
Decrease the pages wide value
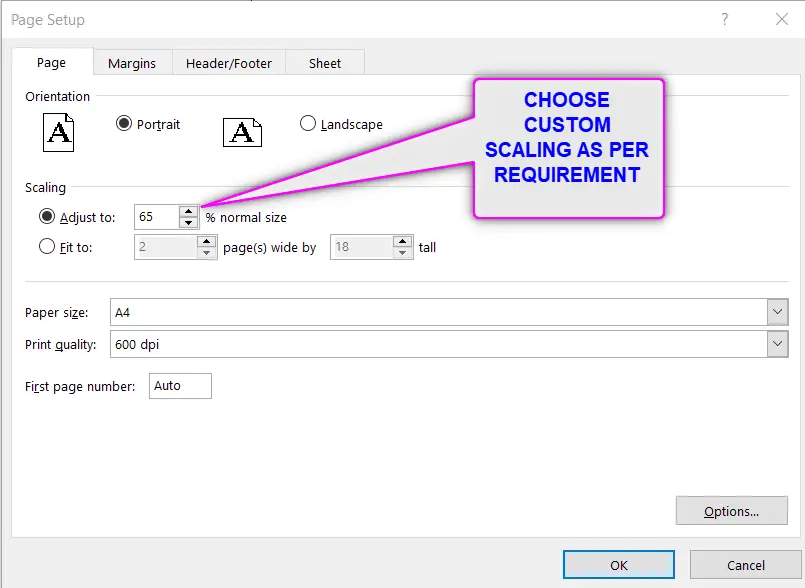[206, 253]
